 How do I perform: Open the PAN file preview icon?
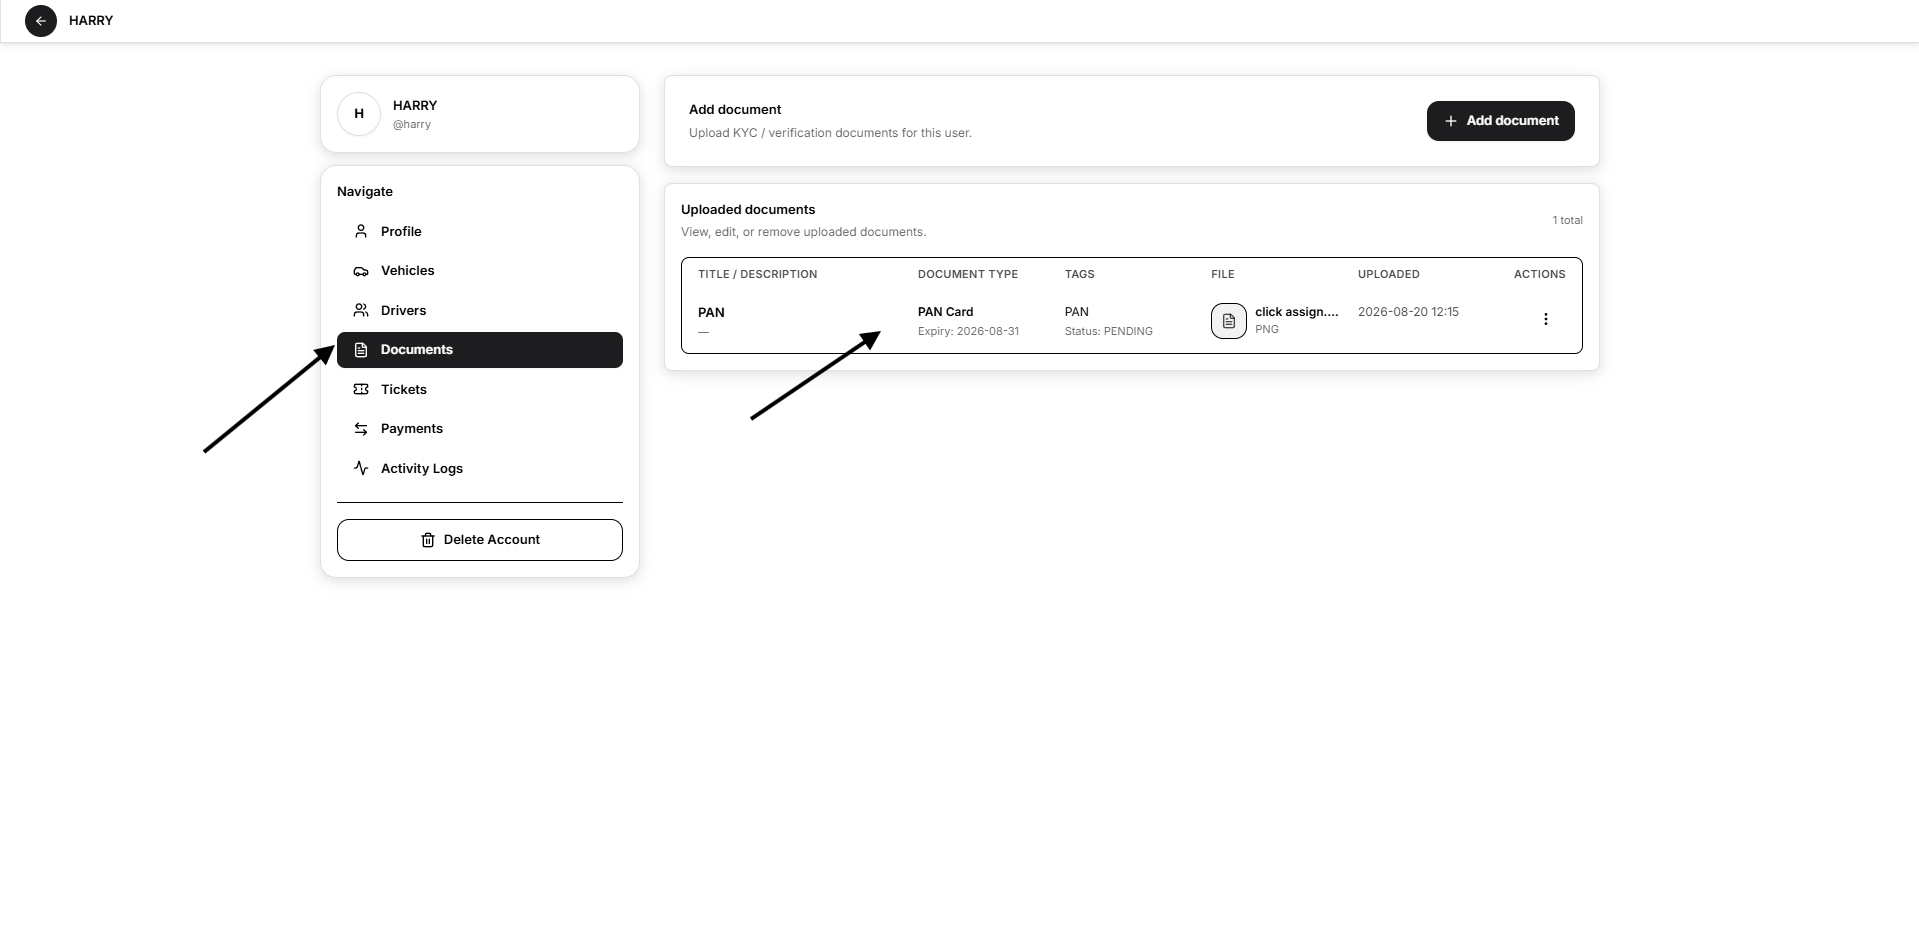pyautogui.click(x=1229, y=321)
